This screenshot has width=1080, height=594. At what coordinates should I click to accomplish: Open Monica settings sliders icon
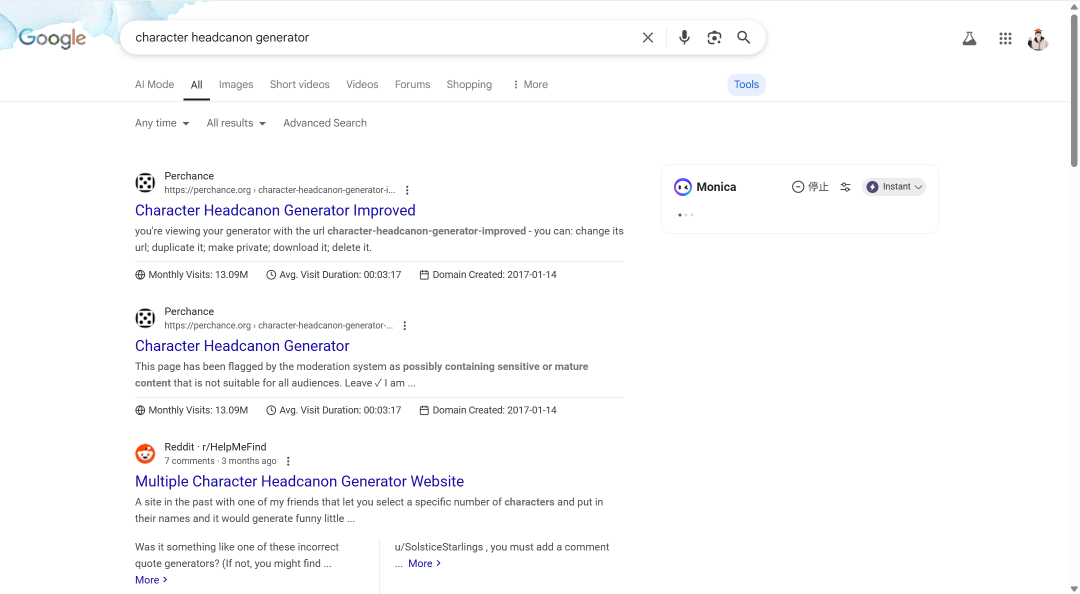click(845, 187)
